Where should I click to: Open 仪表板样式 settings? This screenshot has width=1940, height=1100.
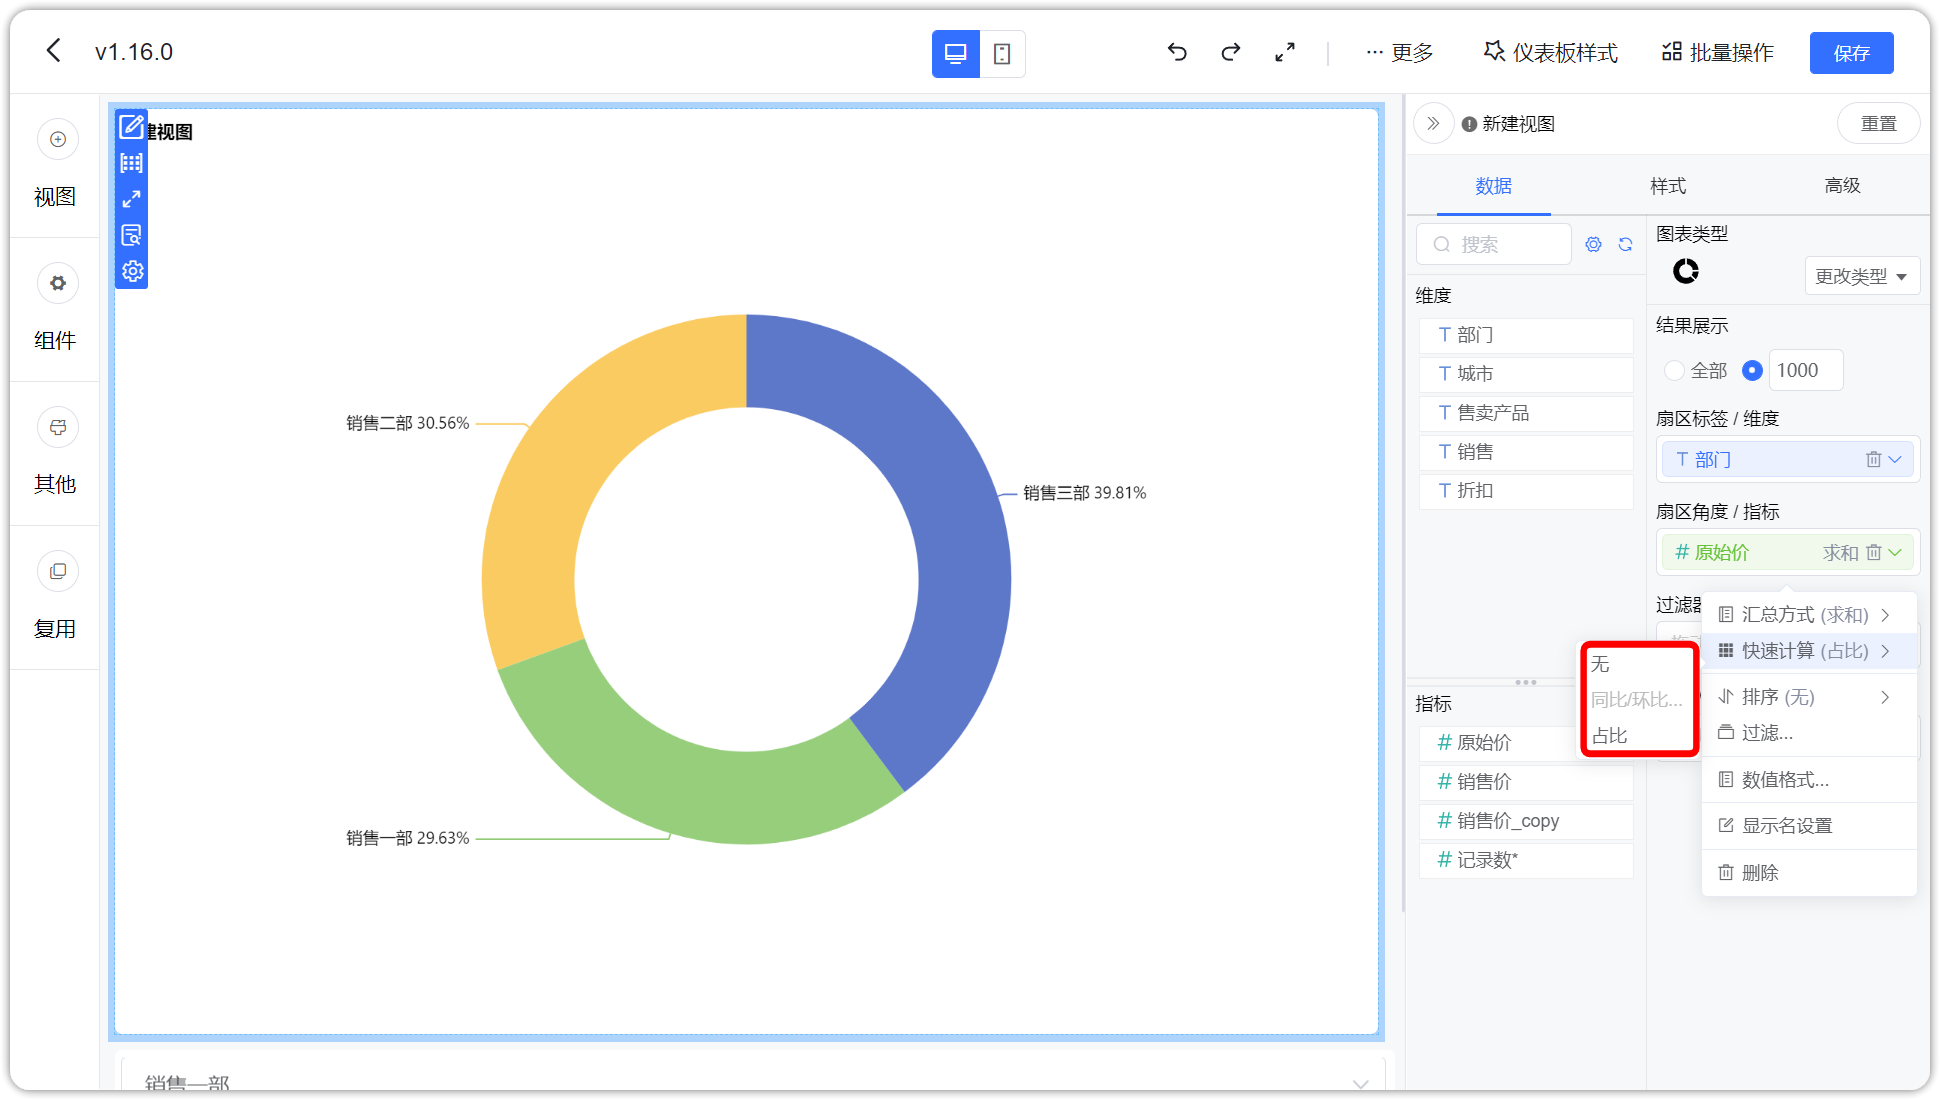1550,52
